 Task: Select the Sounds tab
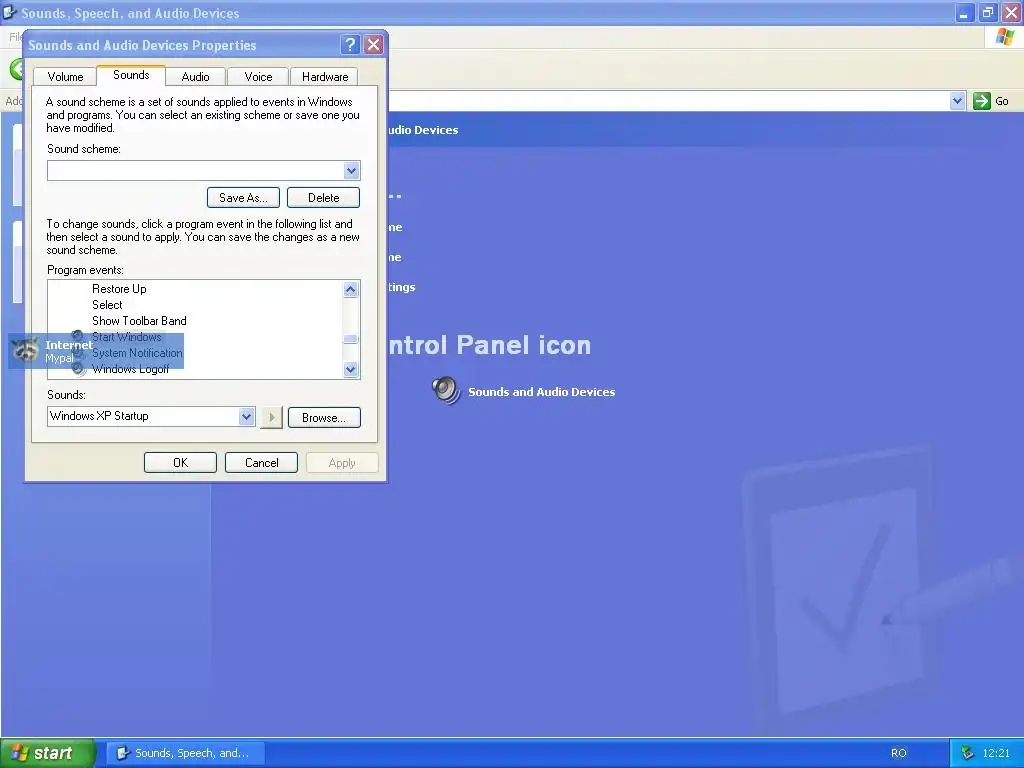click(x=131, y=75)
